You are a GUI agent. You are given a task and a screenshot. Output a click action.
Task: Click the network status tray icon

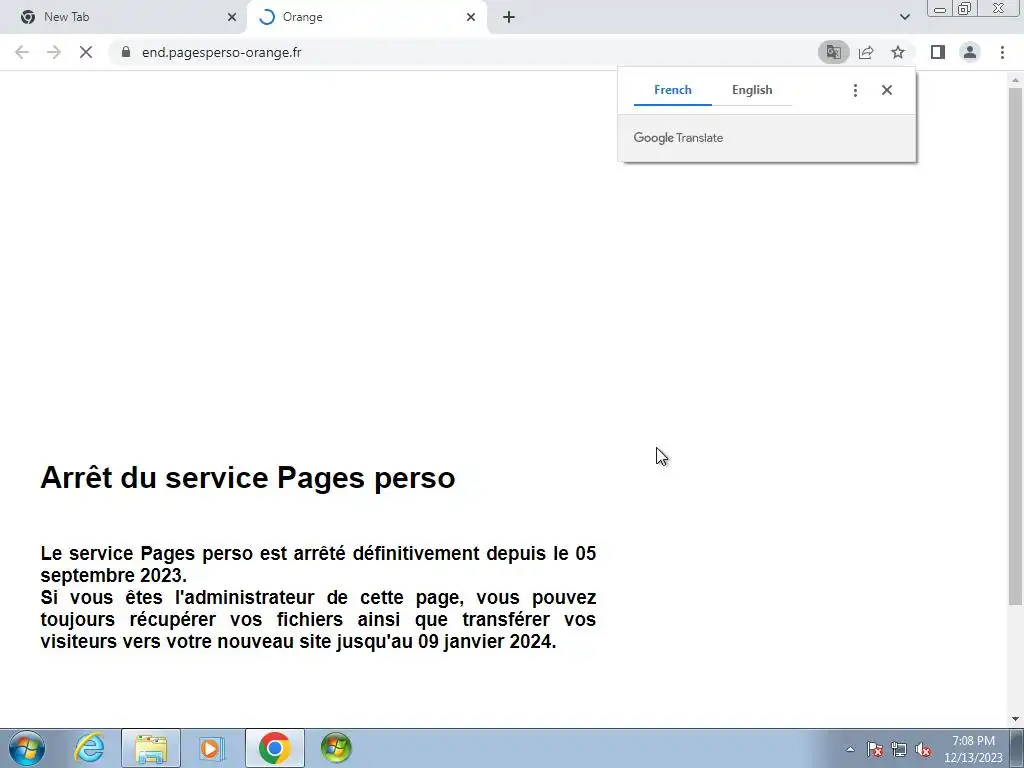pyautogui.click(x=899, y=750)
